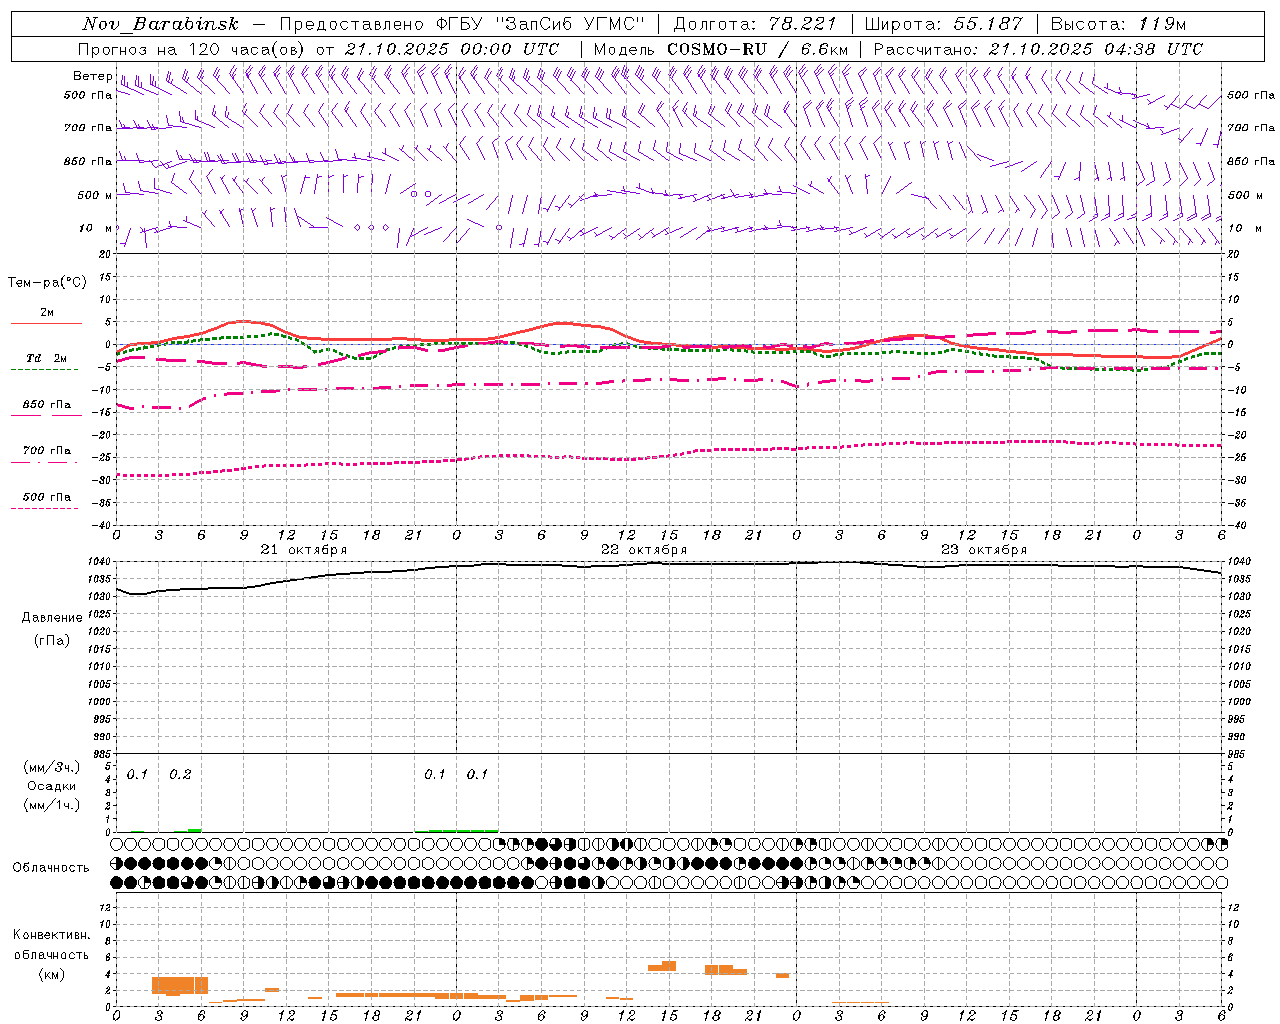Click the Nov_Barabinsk station title
The width and height of the screenshot is (1280, 1024).
tap(160, 24)
